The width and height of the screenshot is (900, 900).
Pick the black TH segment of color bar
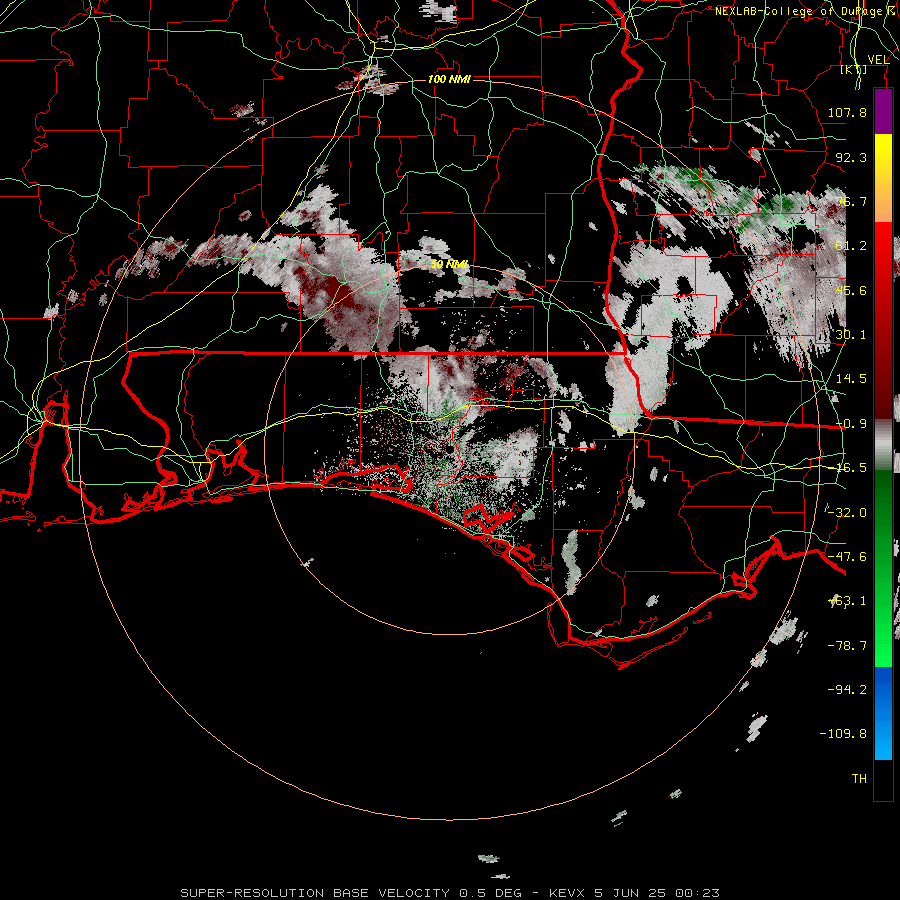[883, 779]
